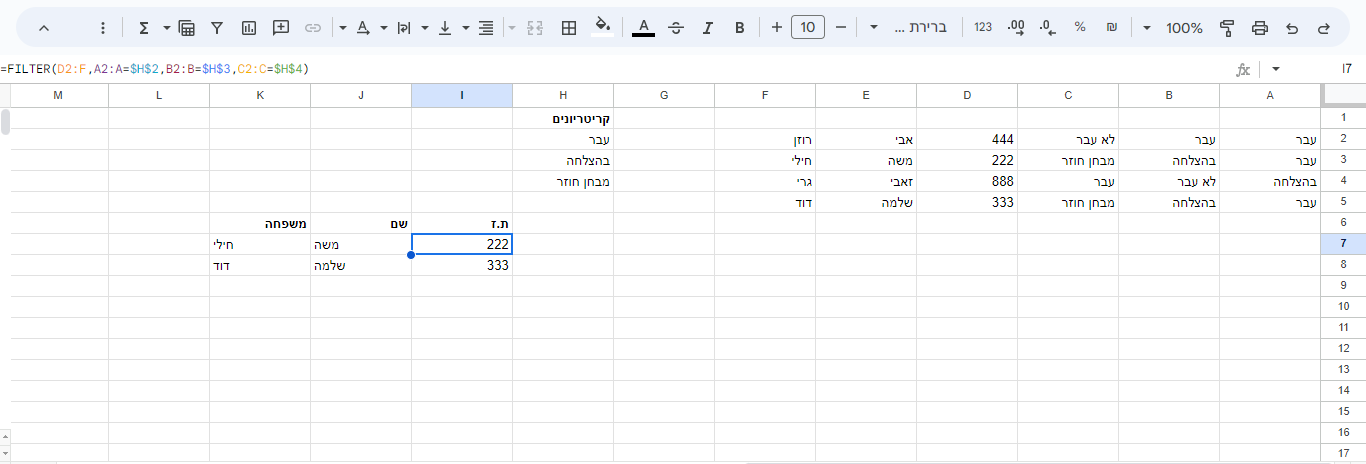Select cell 333 in column I
The image size is (1366, 464).
(x=462, y=265)
